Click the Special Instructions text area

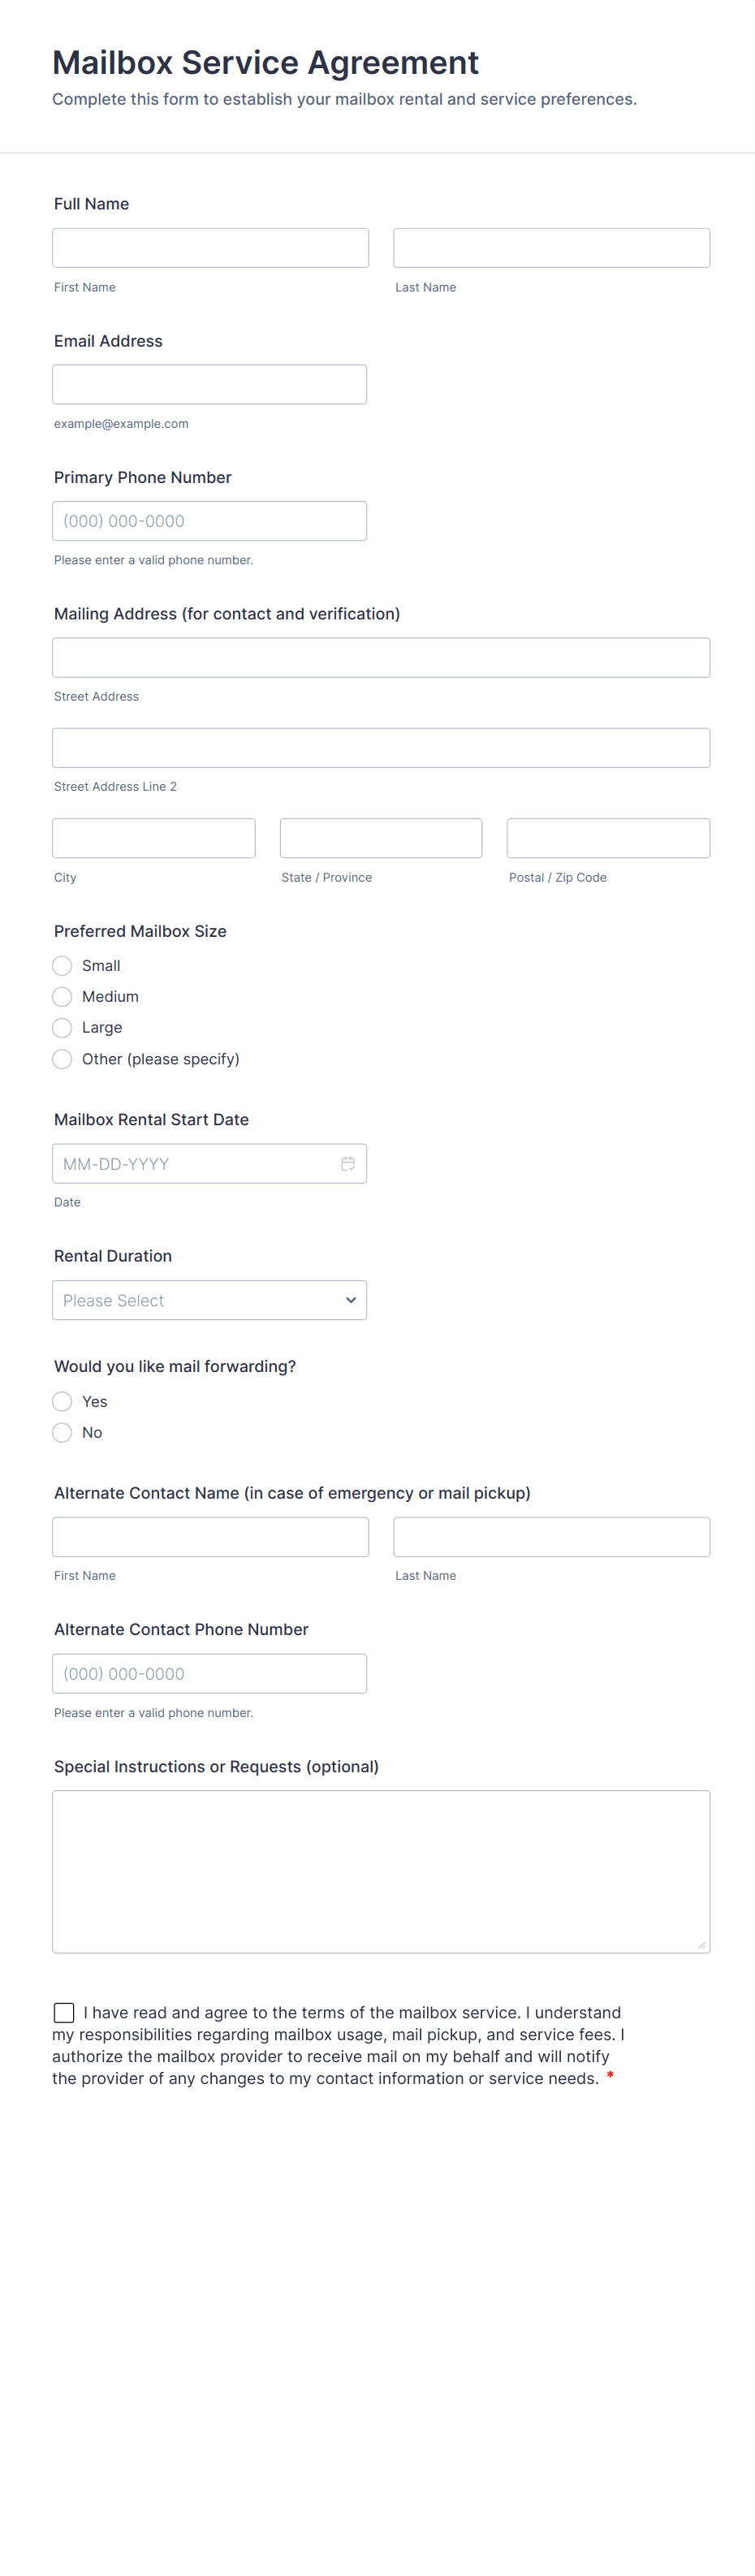tap(381, 1871)
